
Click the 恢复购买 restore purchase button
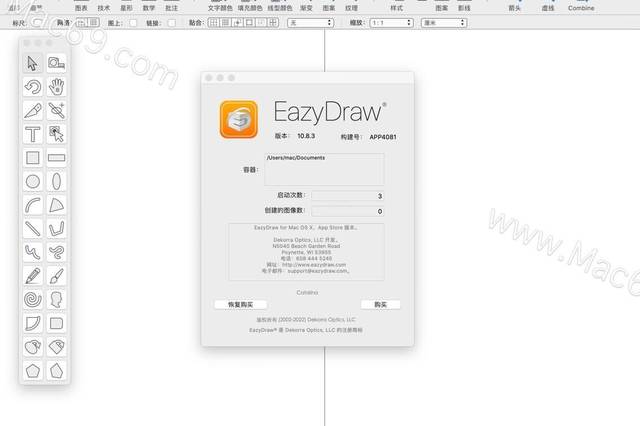pos(240,304)
